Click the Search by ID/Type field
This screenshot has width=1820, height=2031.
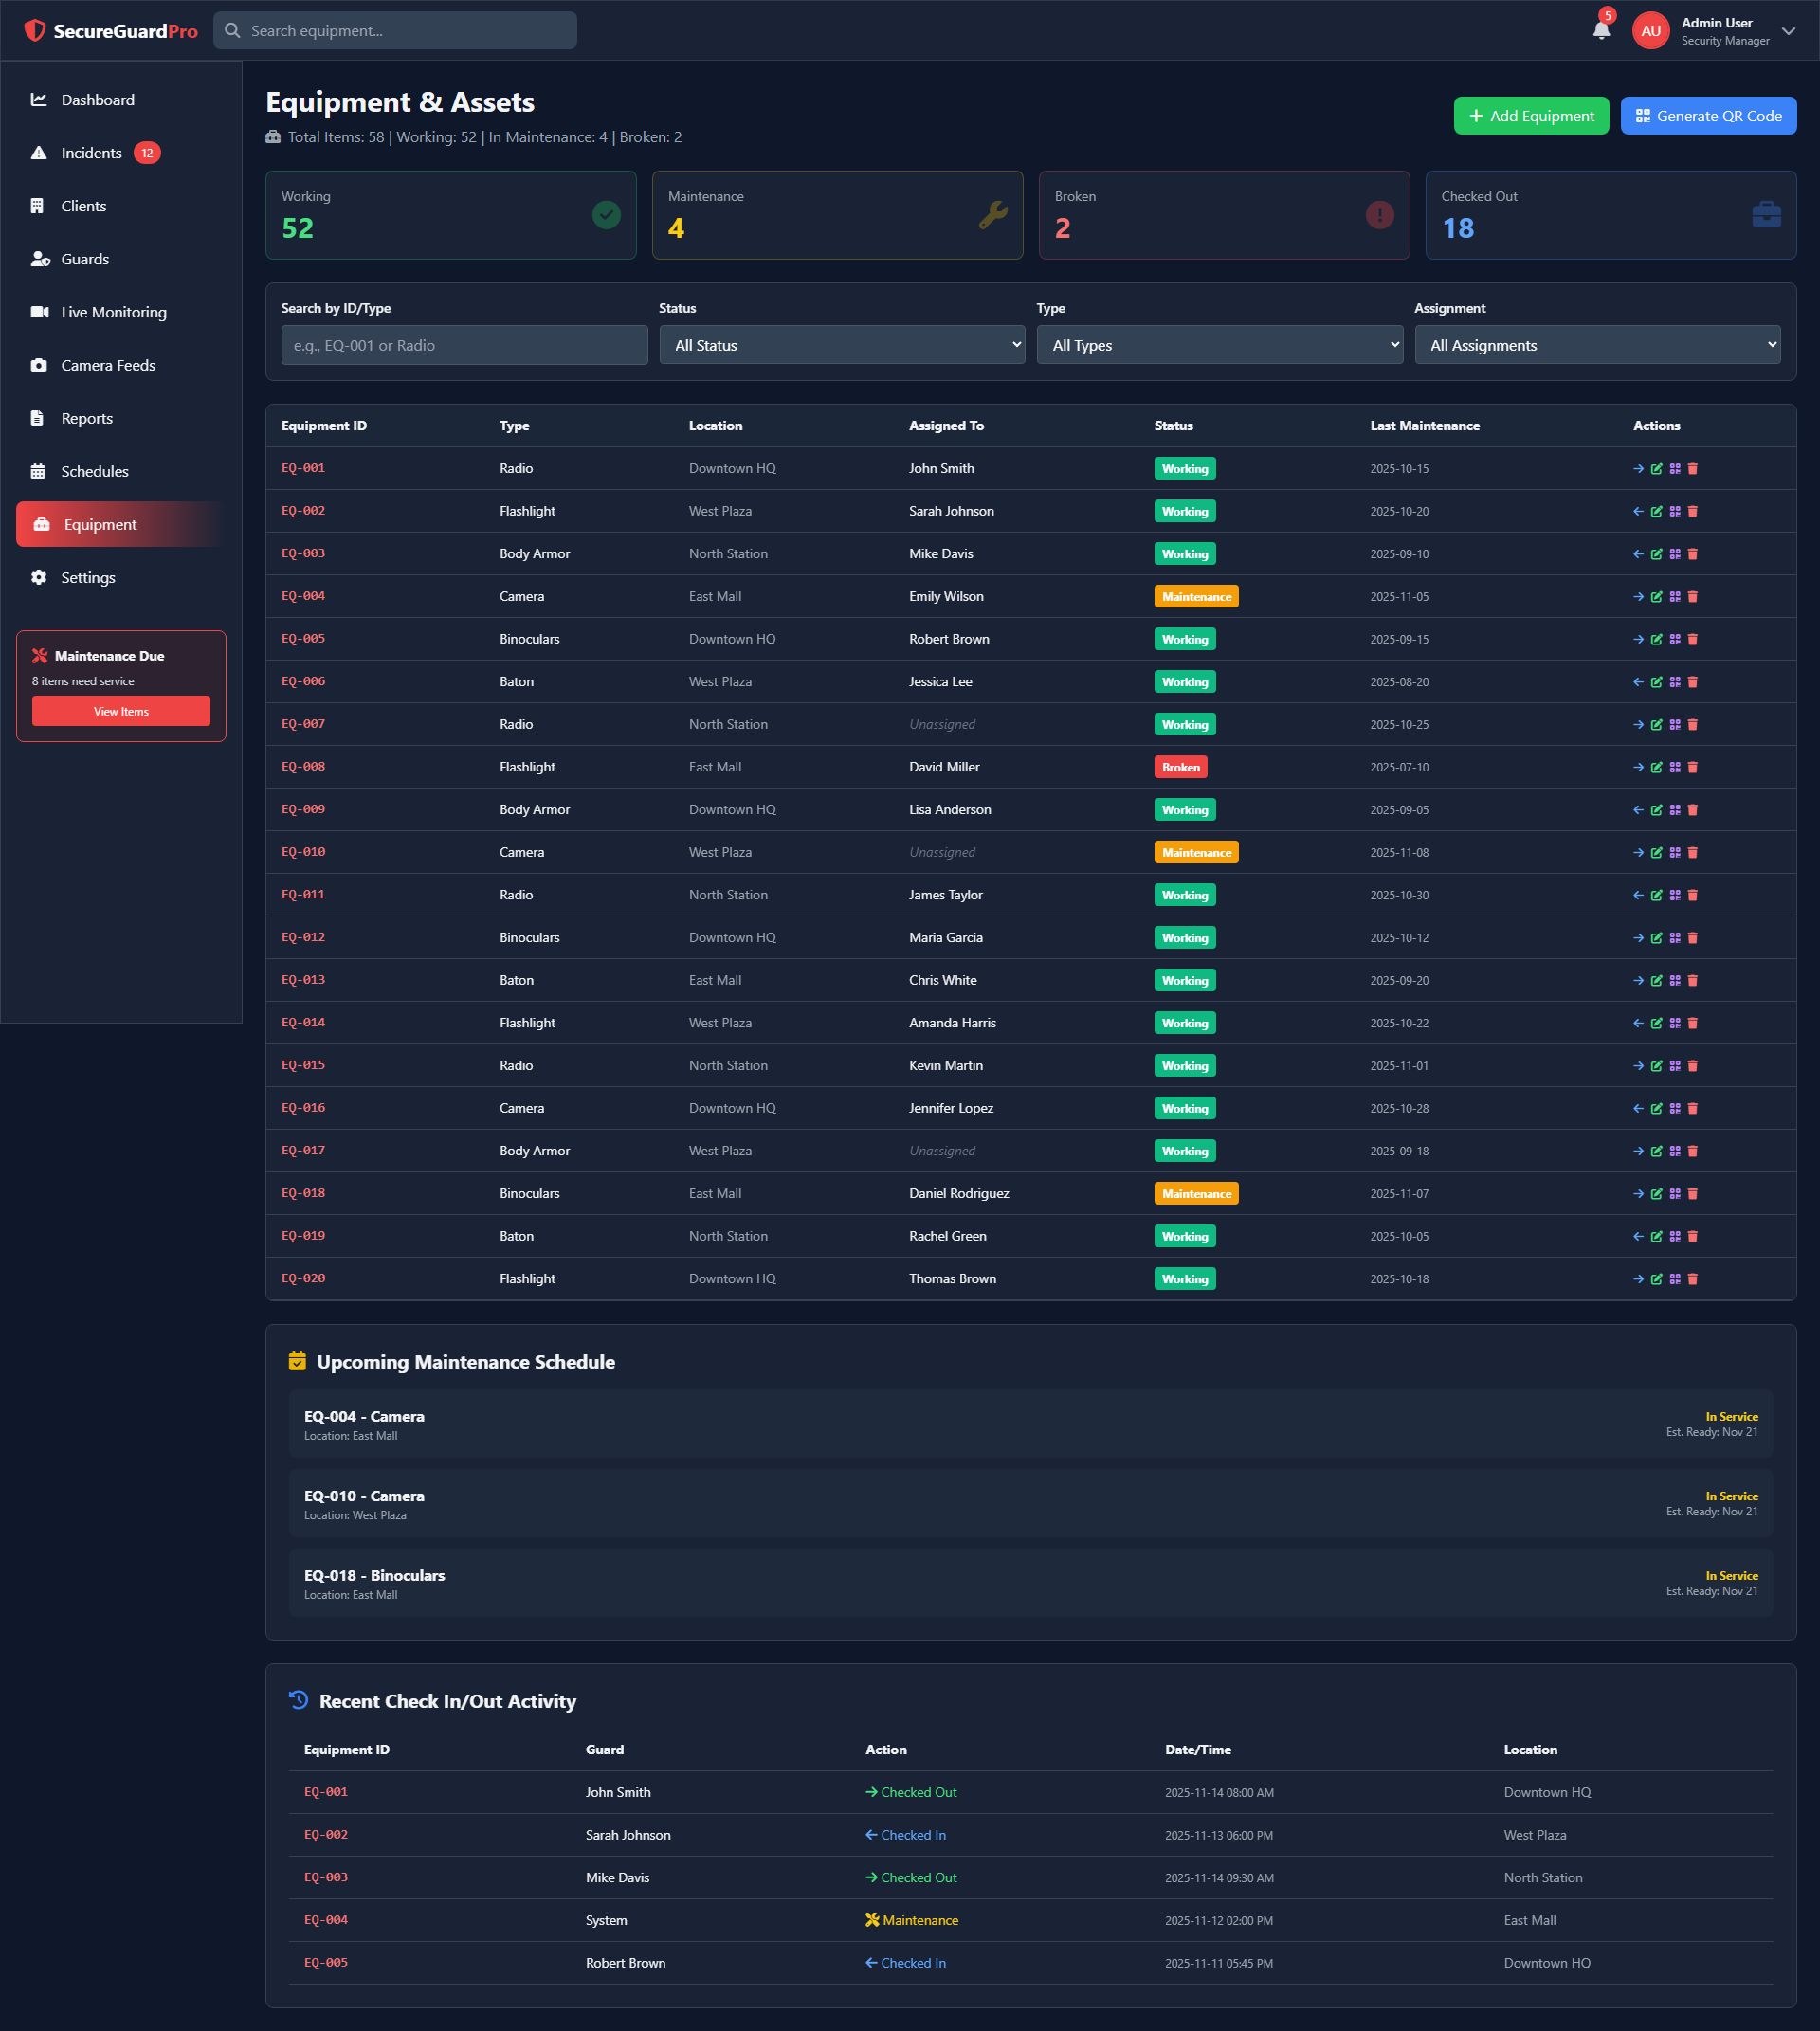pyautogui.click(x=464, y=345)
